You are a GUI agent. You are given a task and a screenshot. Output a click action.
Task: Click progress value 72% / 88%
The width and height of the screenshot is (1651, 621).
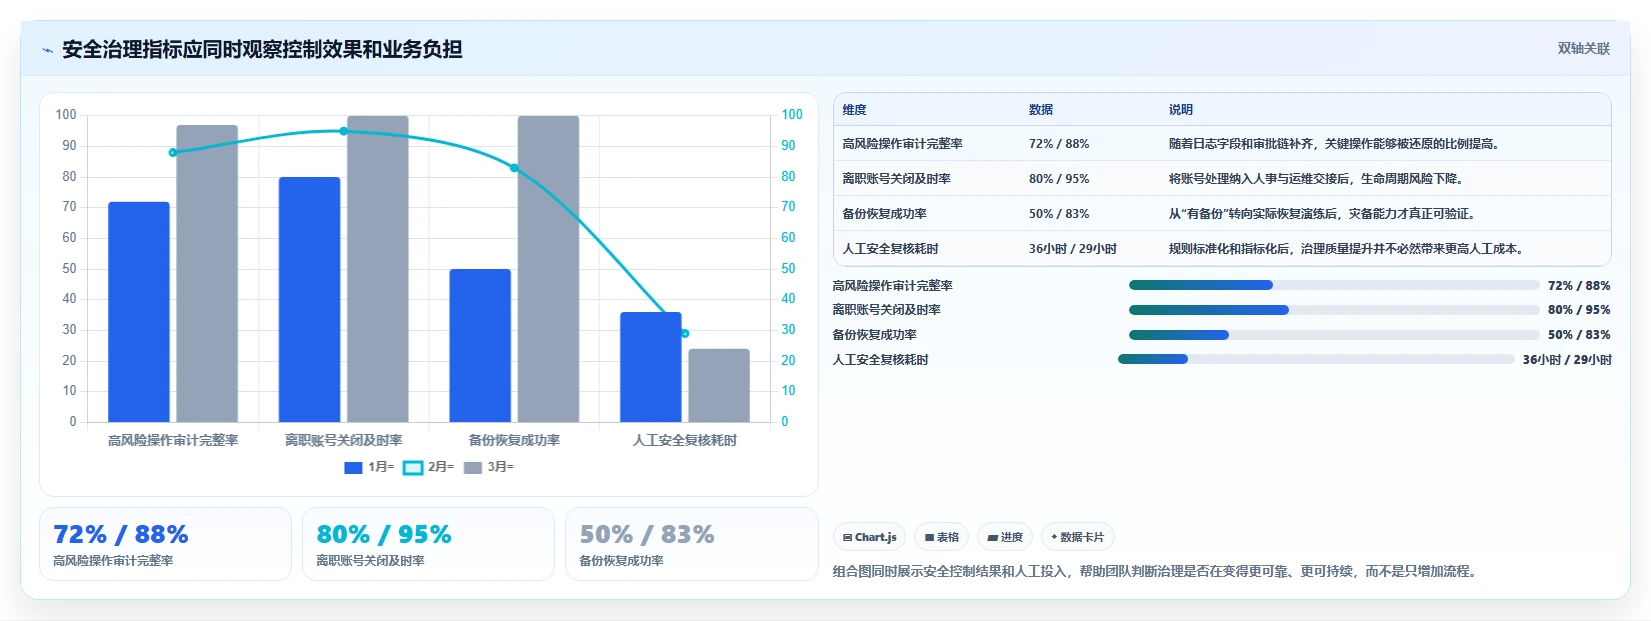click(1579, 286)
